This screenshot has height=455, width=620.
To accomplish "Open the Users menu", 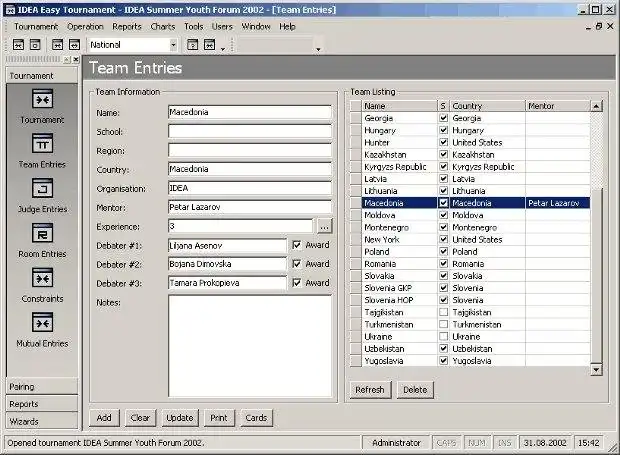I will 222,26.
